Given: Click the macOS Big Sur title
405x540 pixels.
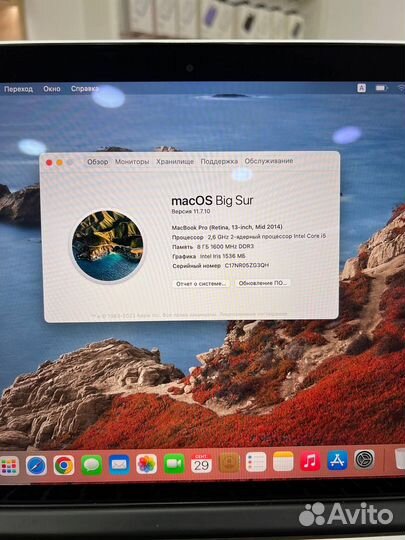Looking at the screenshot, I should tap(212, 201).
